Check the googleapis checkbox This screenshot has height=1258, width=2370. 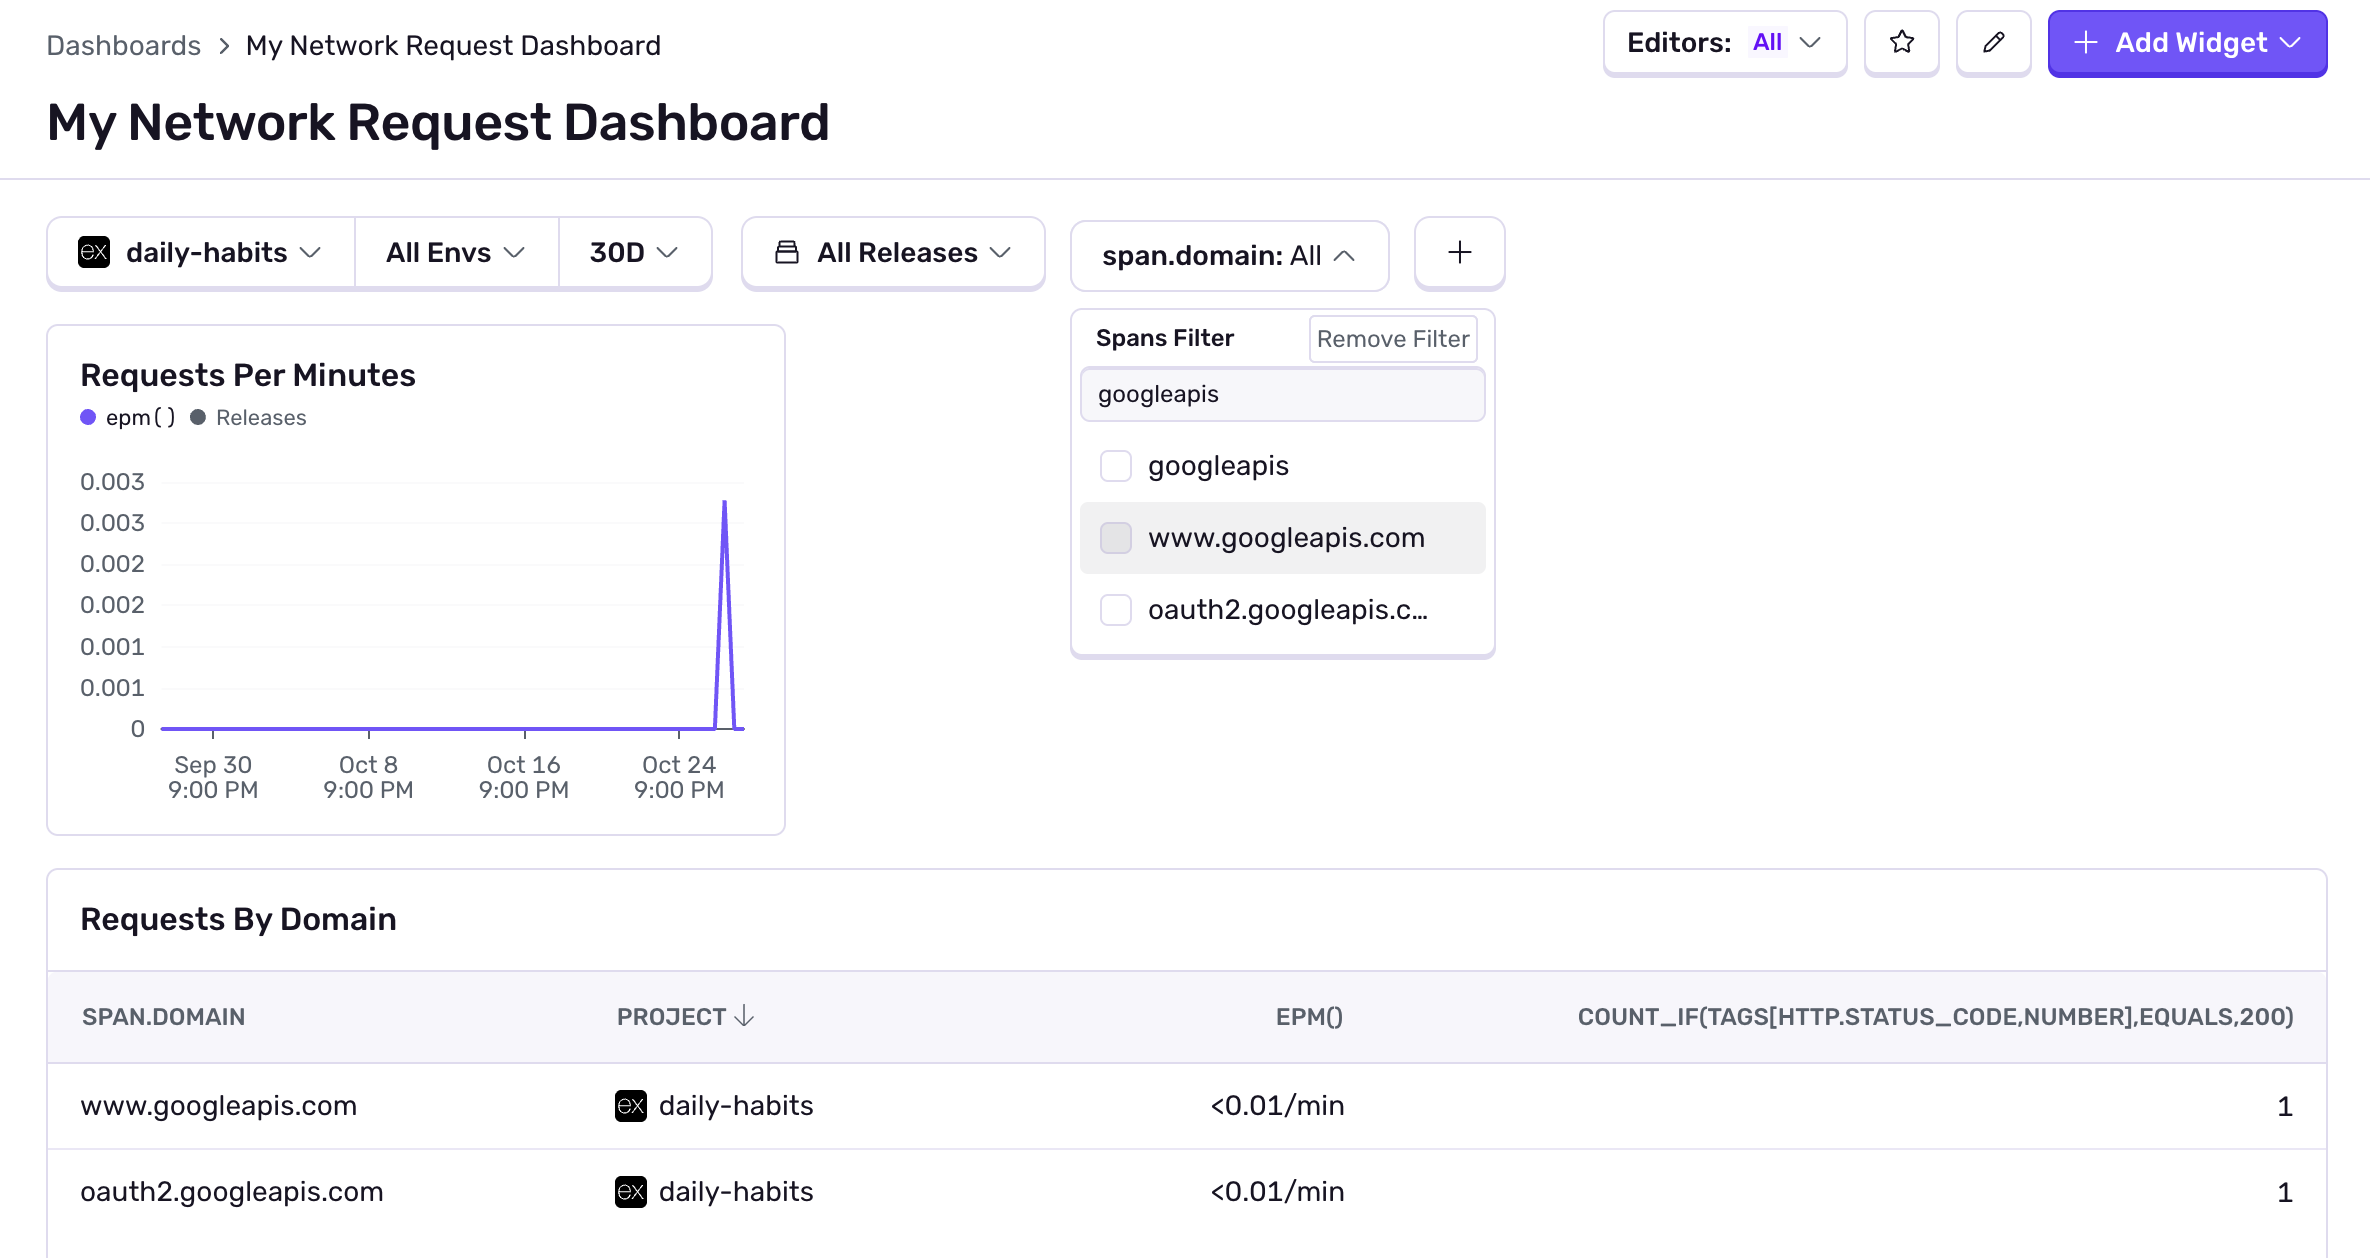coord(1115,466)
